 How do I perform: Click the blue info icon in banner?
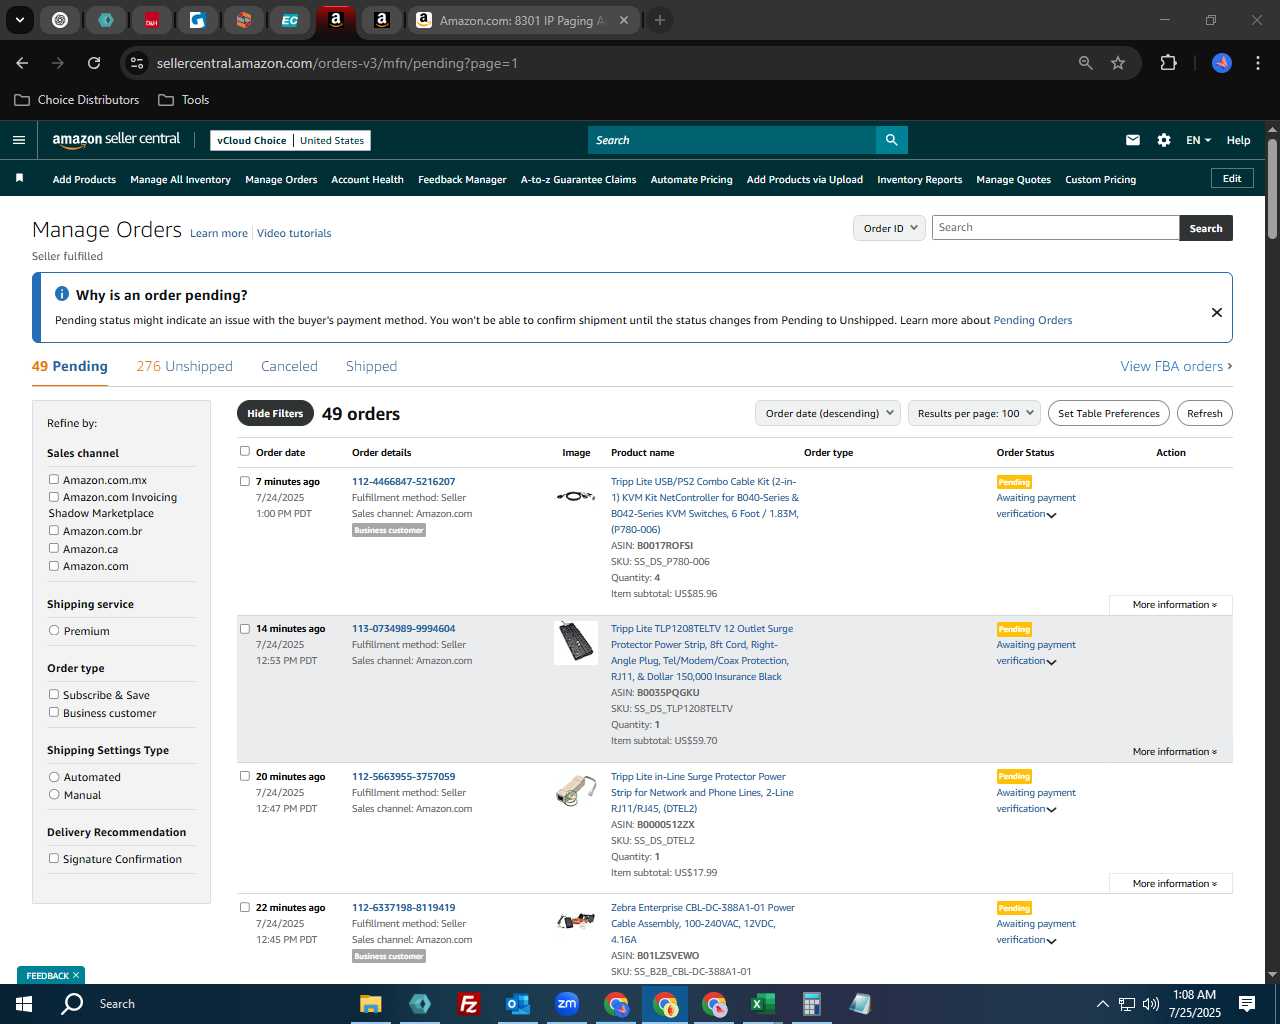tap(62, 294)
